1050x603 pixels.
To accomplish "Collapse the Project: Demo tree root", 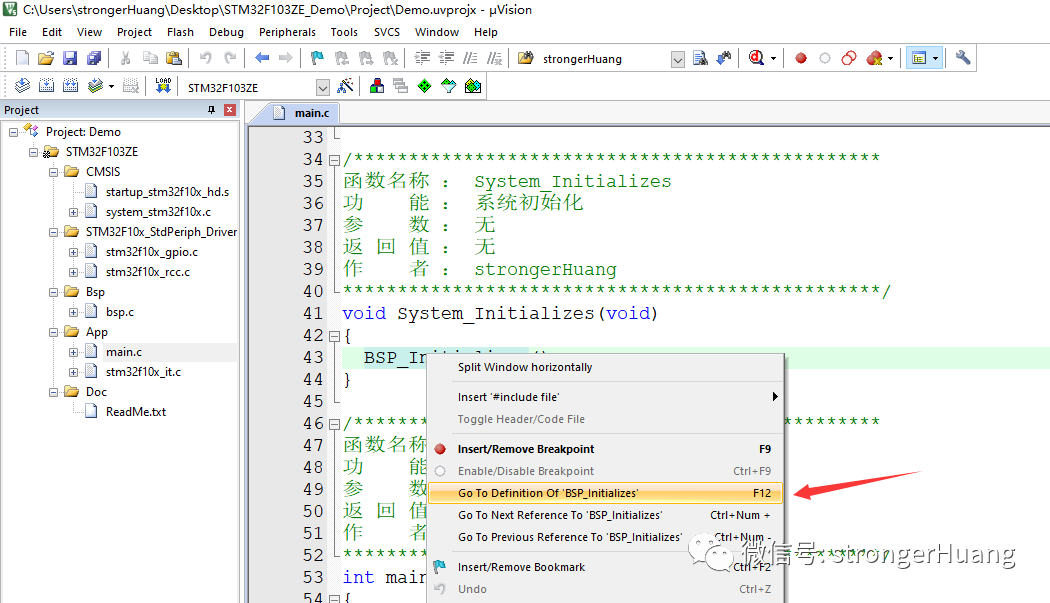I will [x=13, y=132].
